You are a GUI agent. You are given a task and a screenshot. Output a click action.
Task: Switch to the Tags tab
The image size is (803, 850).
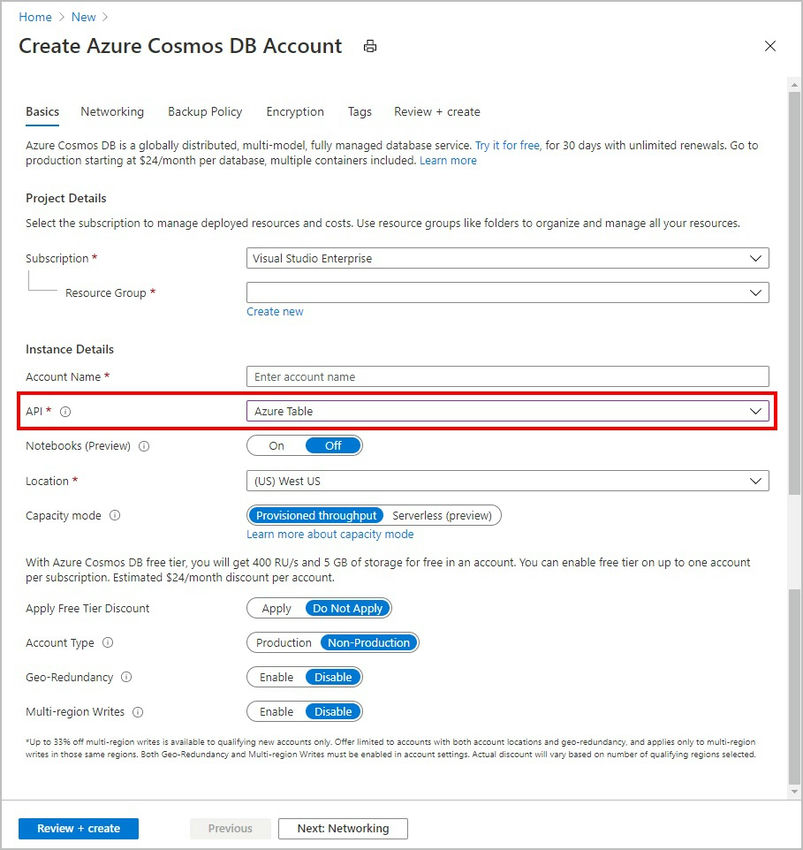point(360,112)
